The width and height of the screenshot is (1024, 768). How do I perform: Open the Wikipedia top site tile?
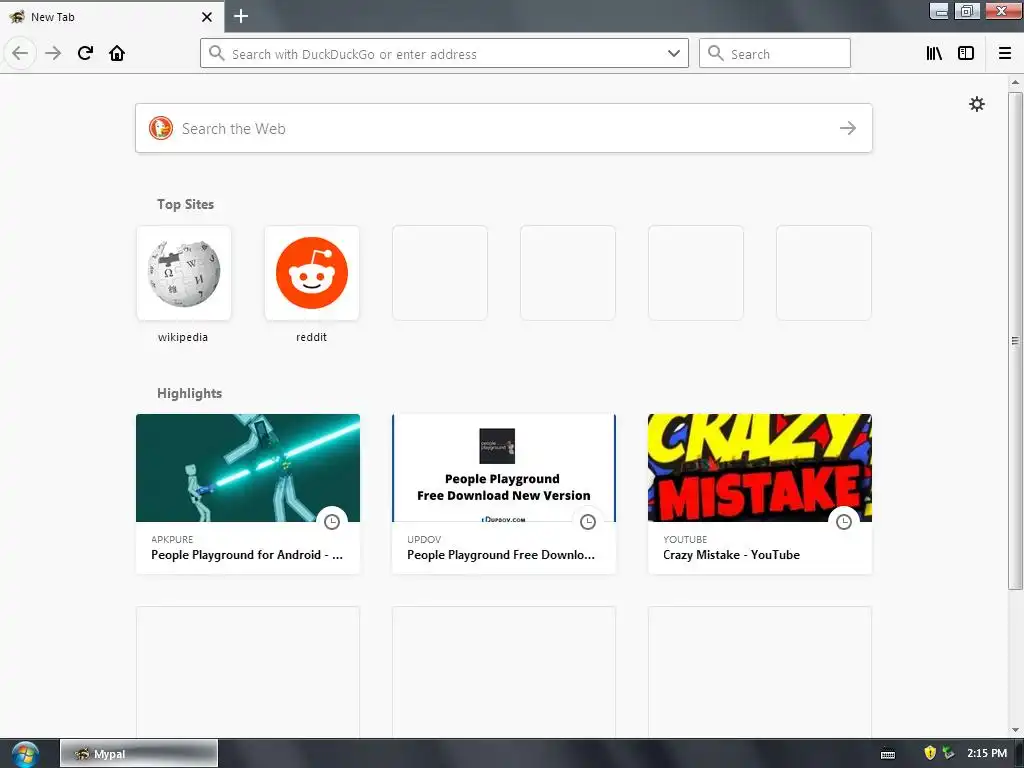(184, 273)
